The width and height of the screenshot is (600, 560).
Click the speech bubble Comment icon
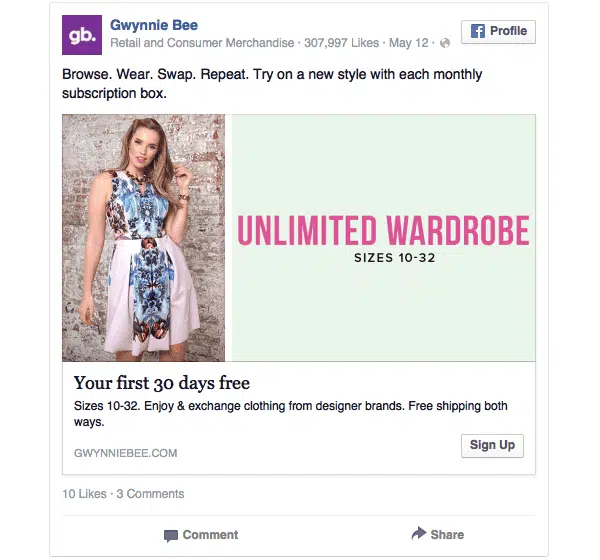pyautogui.click(x=171, y=535)
